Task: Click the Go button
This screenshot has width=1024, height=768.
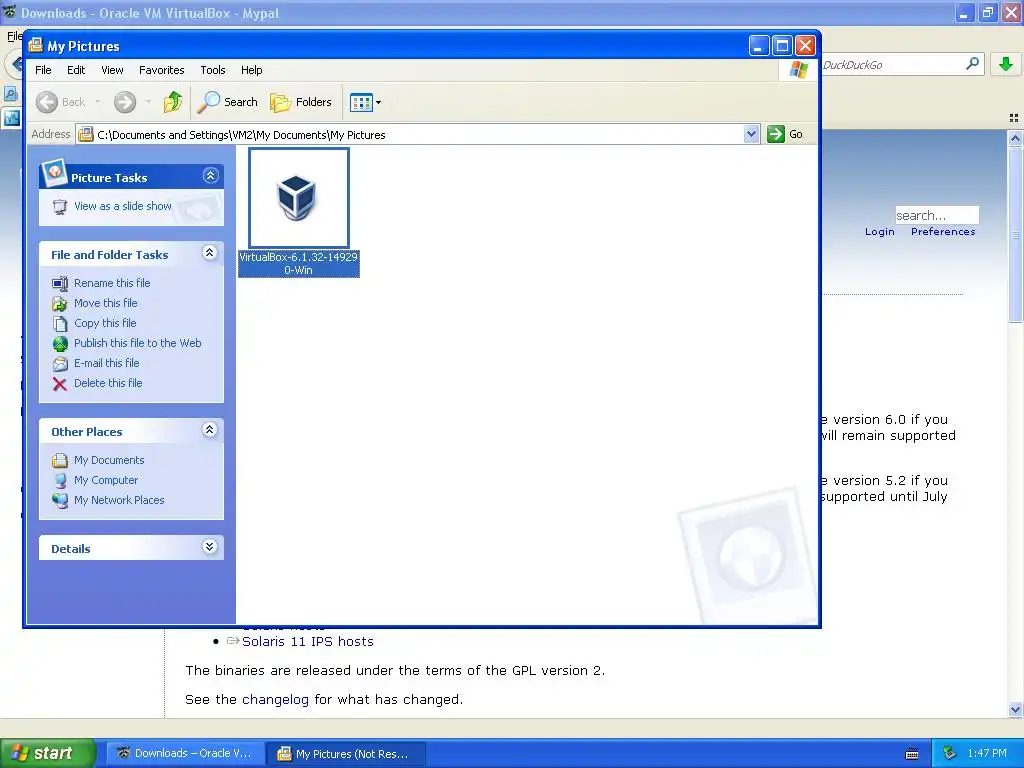Action: click(x=786, y=134)
